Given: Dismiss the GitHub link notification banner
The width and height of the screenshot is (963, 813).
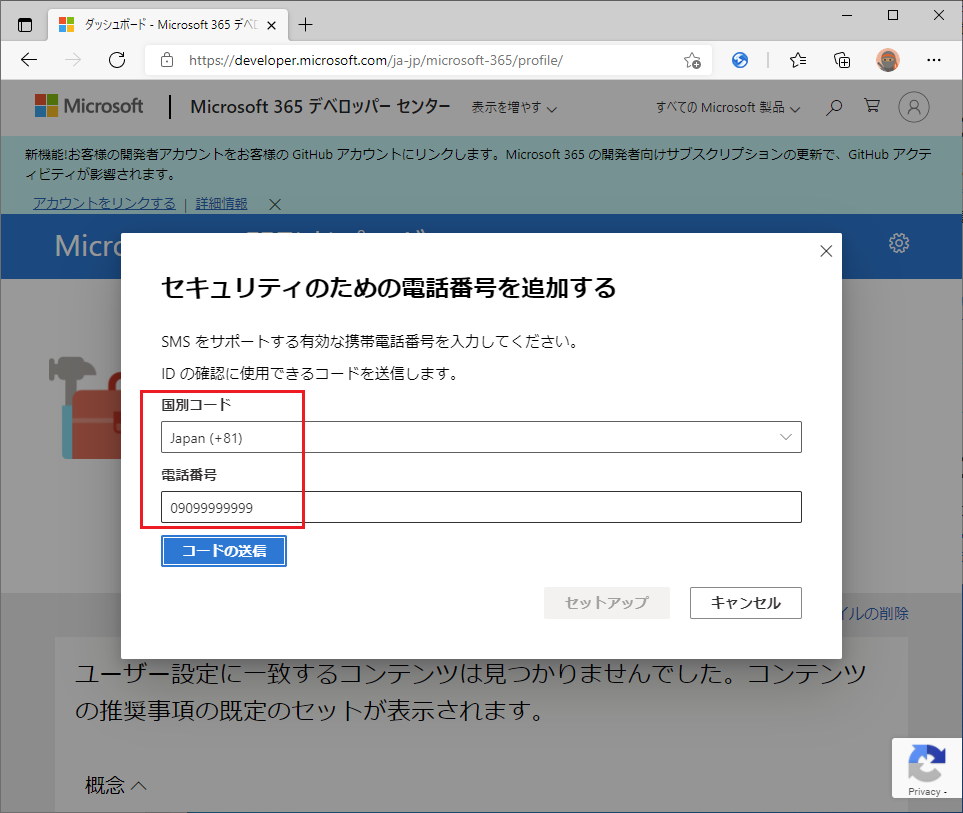Looking at the screenshot, I should click(275, 204).
